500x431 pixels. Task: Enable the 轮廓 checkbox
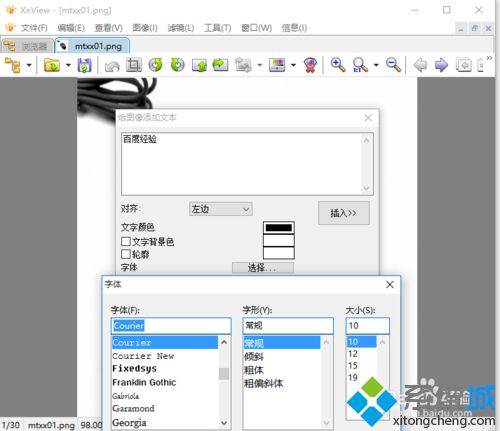126,254
